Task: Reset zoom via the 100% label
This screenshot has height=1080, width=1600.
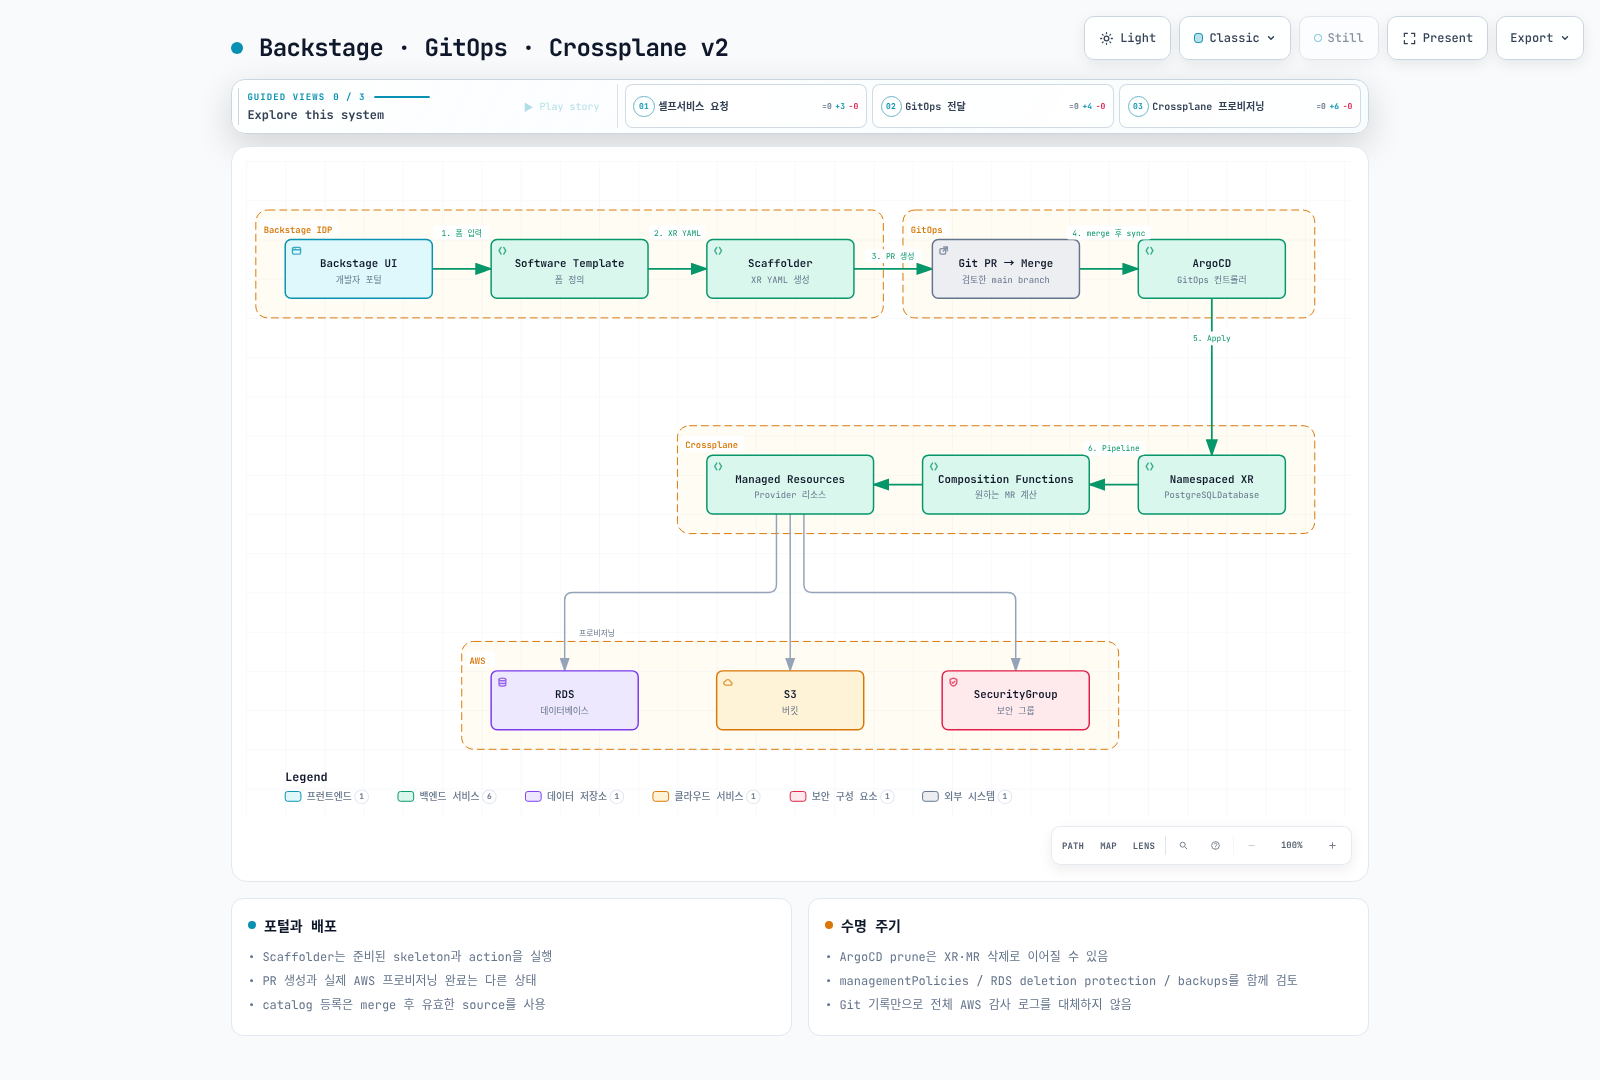Action: (x=1292, y=846)
